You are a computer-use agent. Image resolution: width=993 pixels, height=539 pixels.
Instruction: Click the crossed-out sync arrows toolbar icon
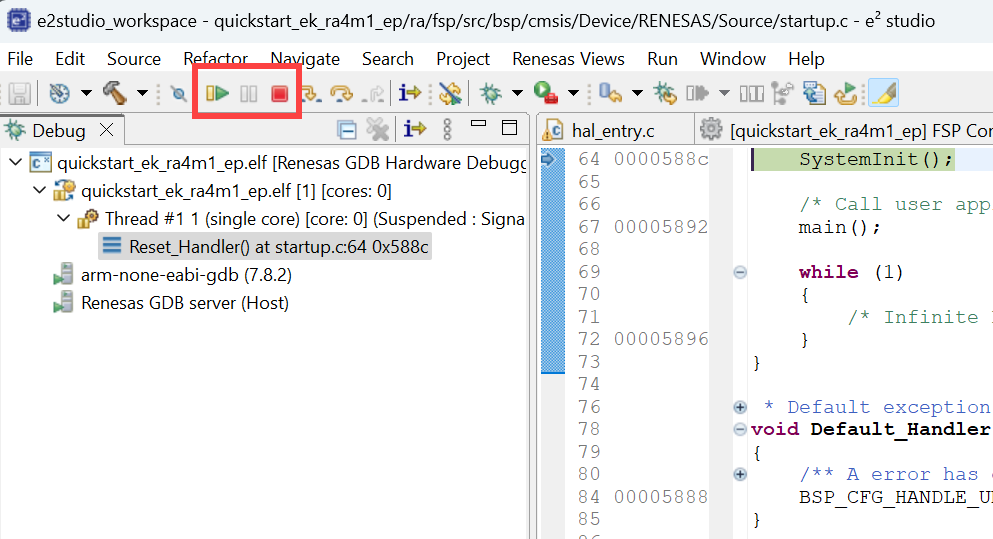click(x=450, y=94)
